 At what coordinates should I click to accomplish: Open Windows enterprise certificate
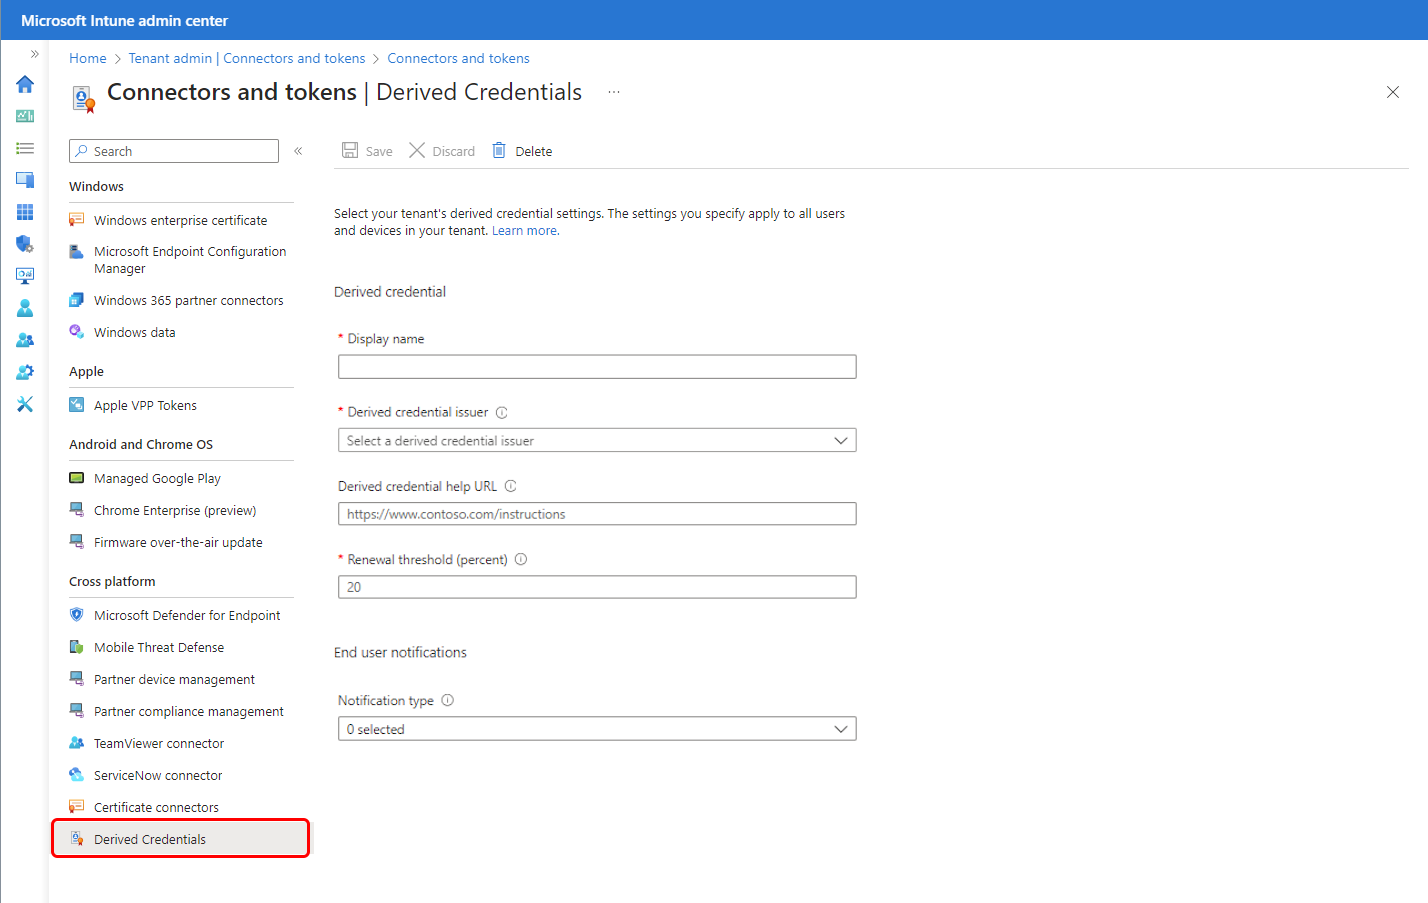coord(180,220)
